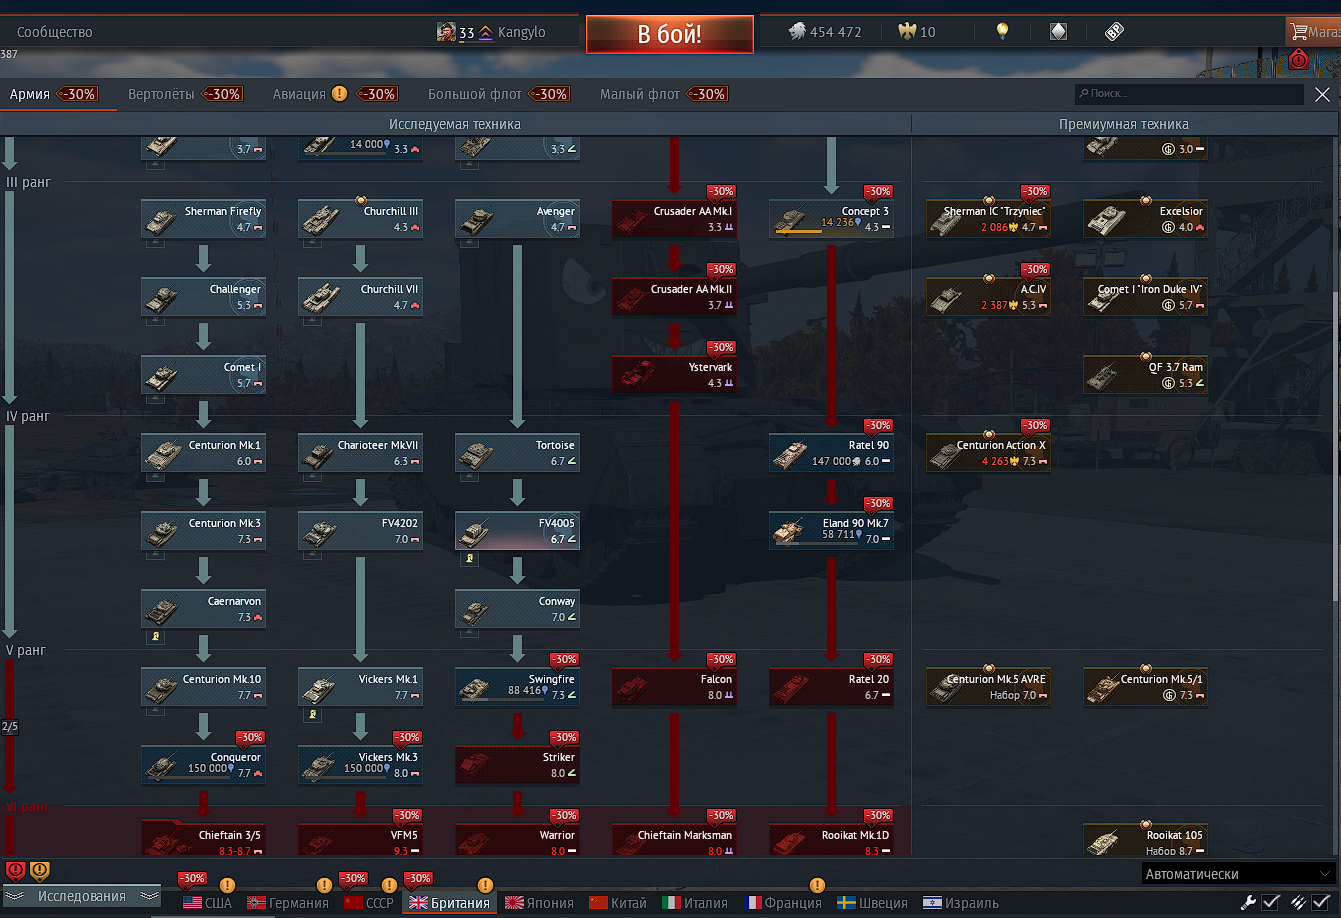Select the Avenger vehicle card

click(x=517, y=219)
